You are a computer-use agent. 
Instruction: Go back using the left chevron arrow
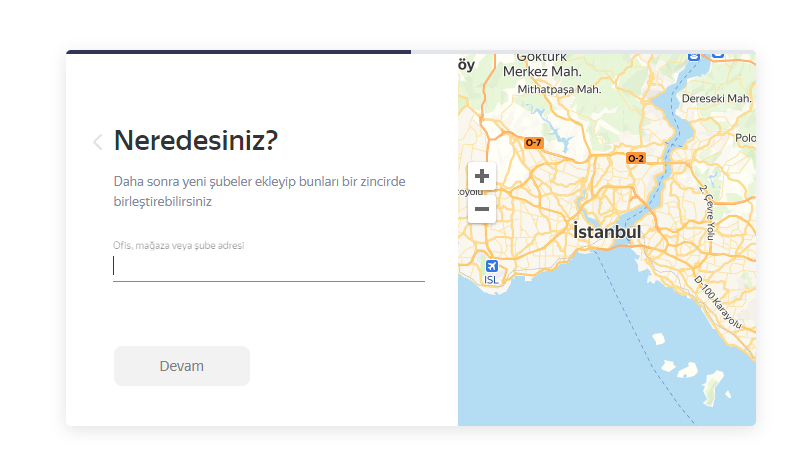(x=98, y=142)
